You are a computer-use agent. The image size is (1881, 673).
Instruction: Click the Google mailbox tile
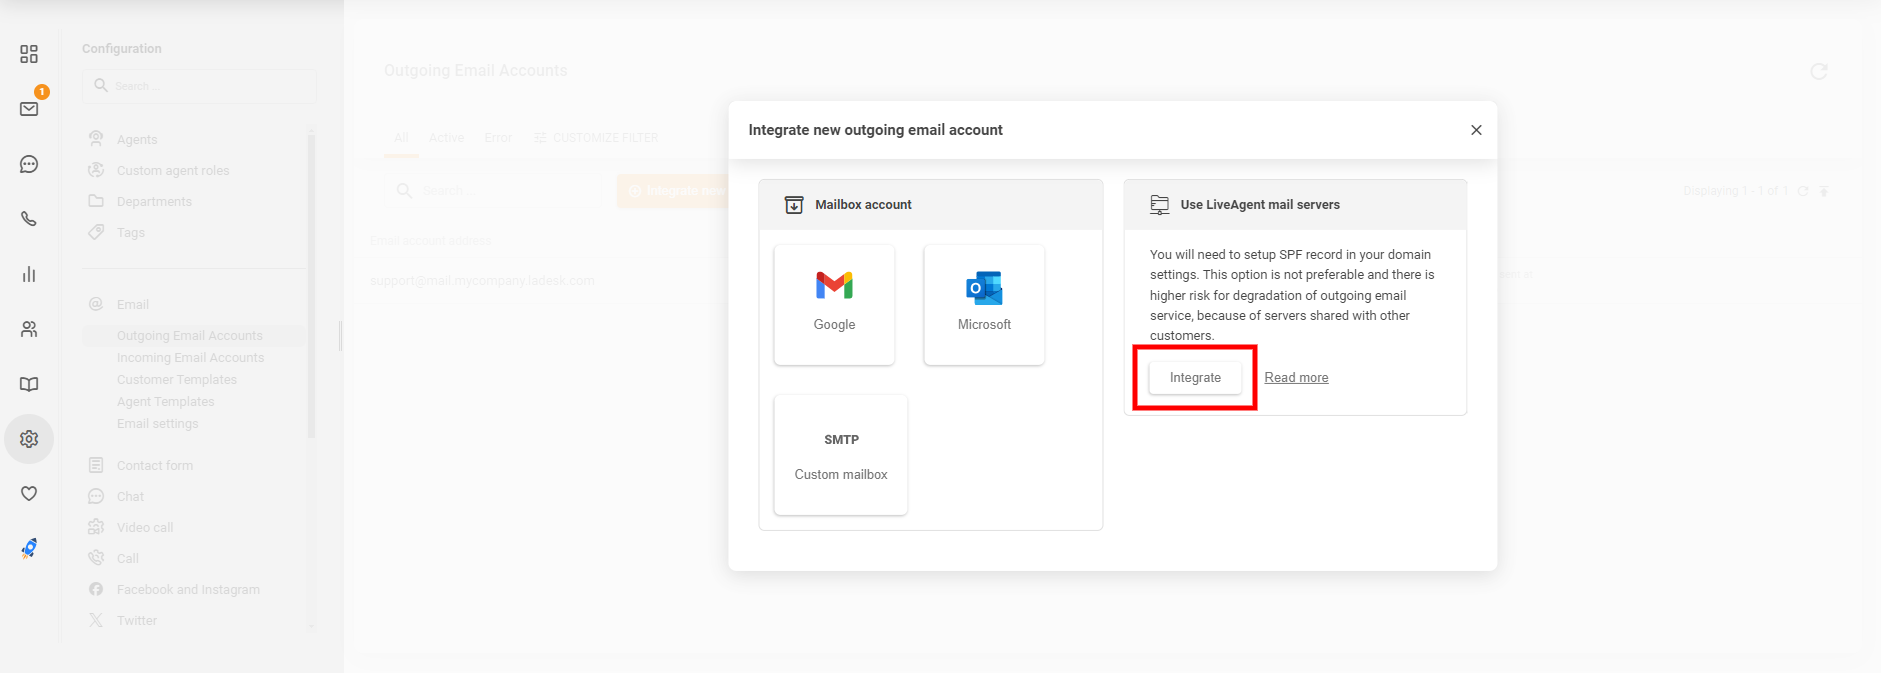[834, 304]
